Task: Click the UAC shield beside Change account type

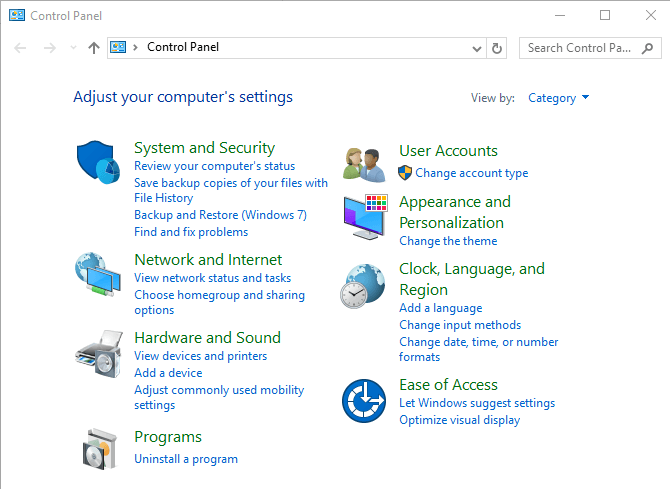Action: (405, 173)
